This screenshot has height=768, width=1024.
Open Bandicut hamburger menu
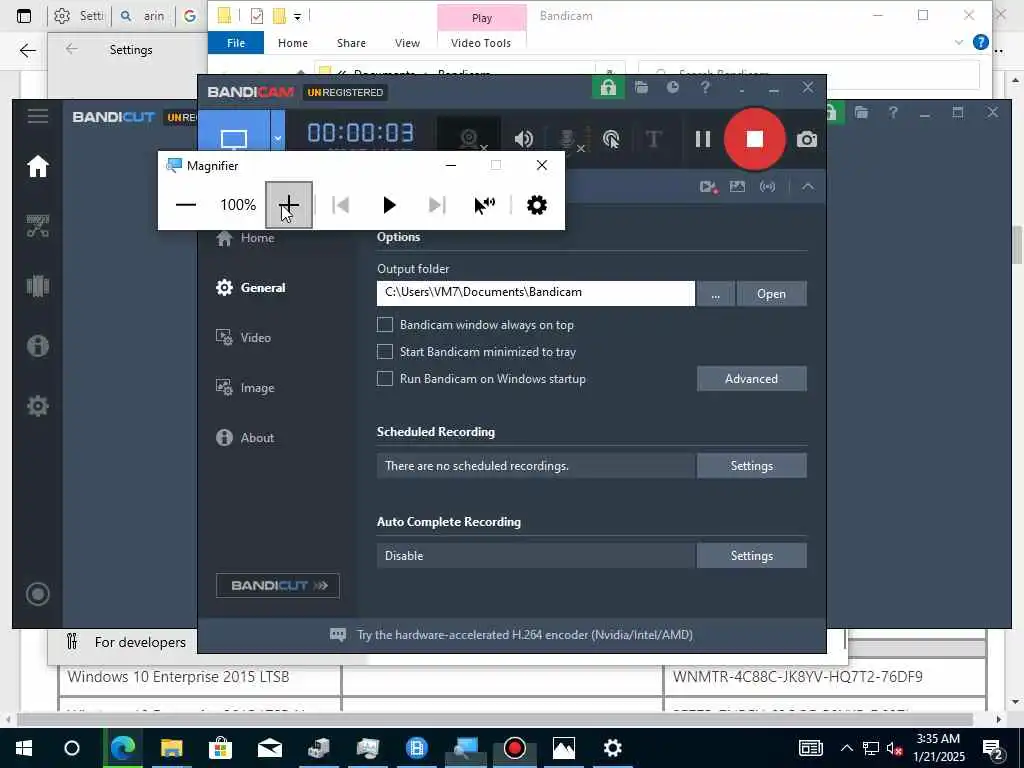tap(38, 116)
